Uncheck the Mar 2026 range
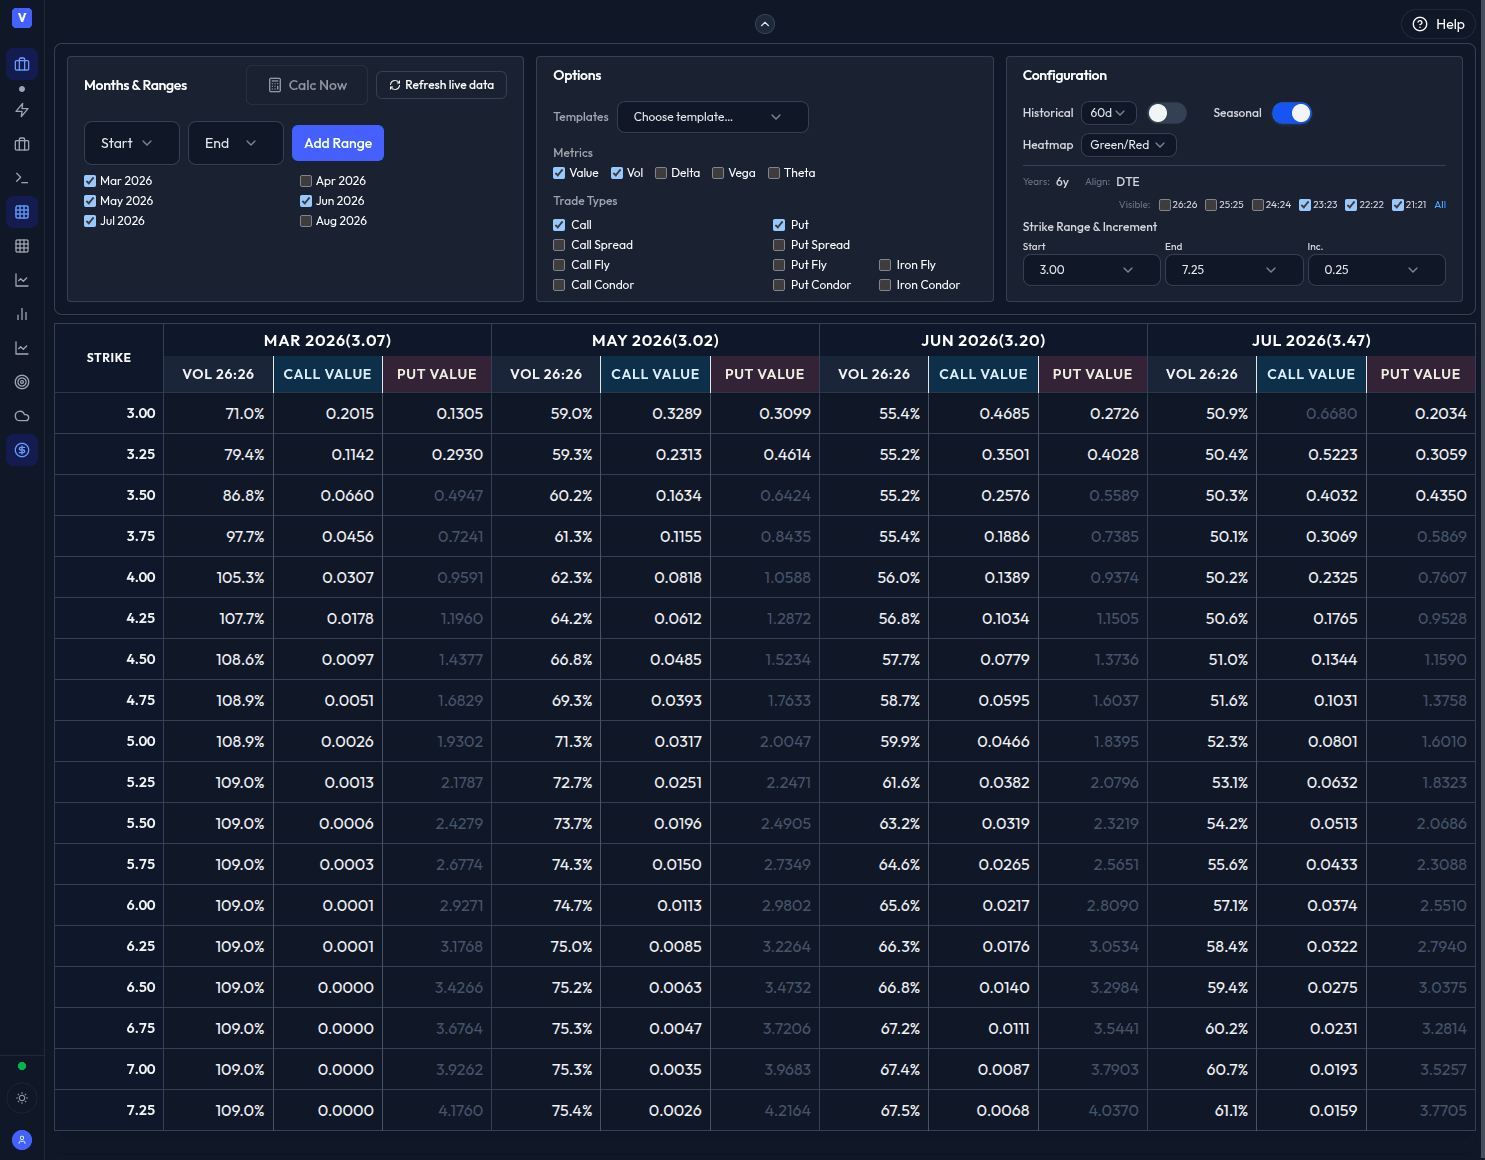Image resolution: width=1485 pixels, height=1160 pixels. pos(90,180)
